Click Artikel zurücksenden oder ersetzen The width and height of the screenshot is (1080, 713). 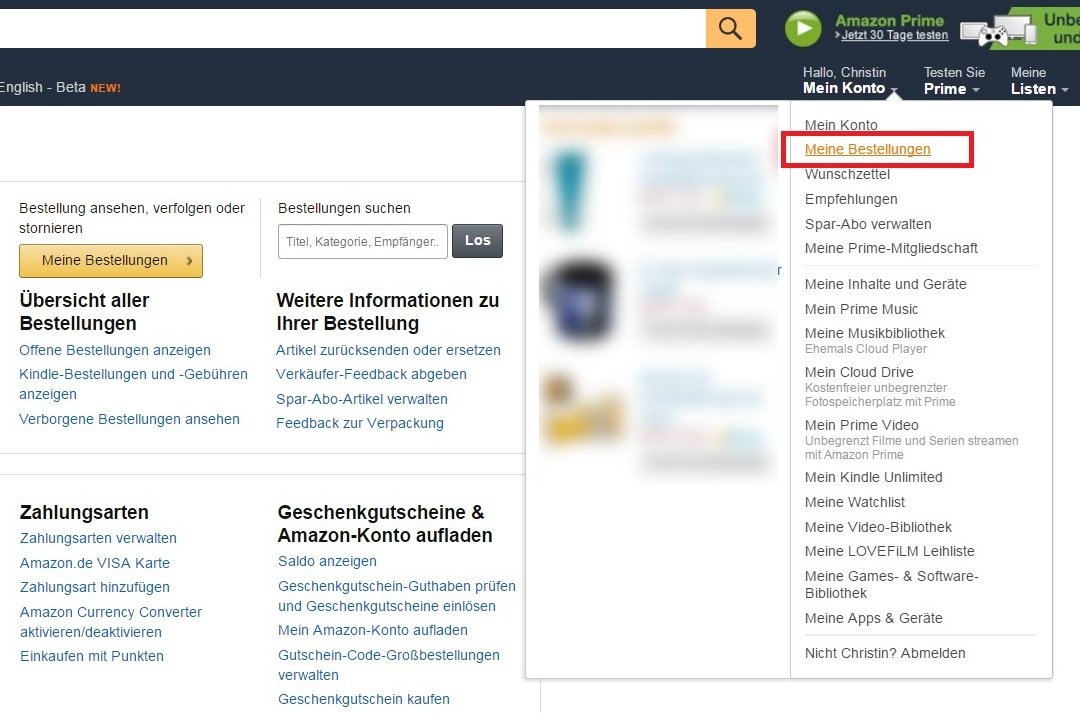pos(388,350)
